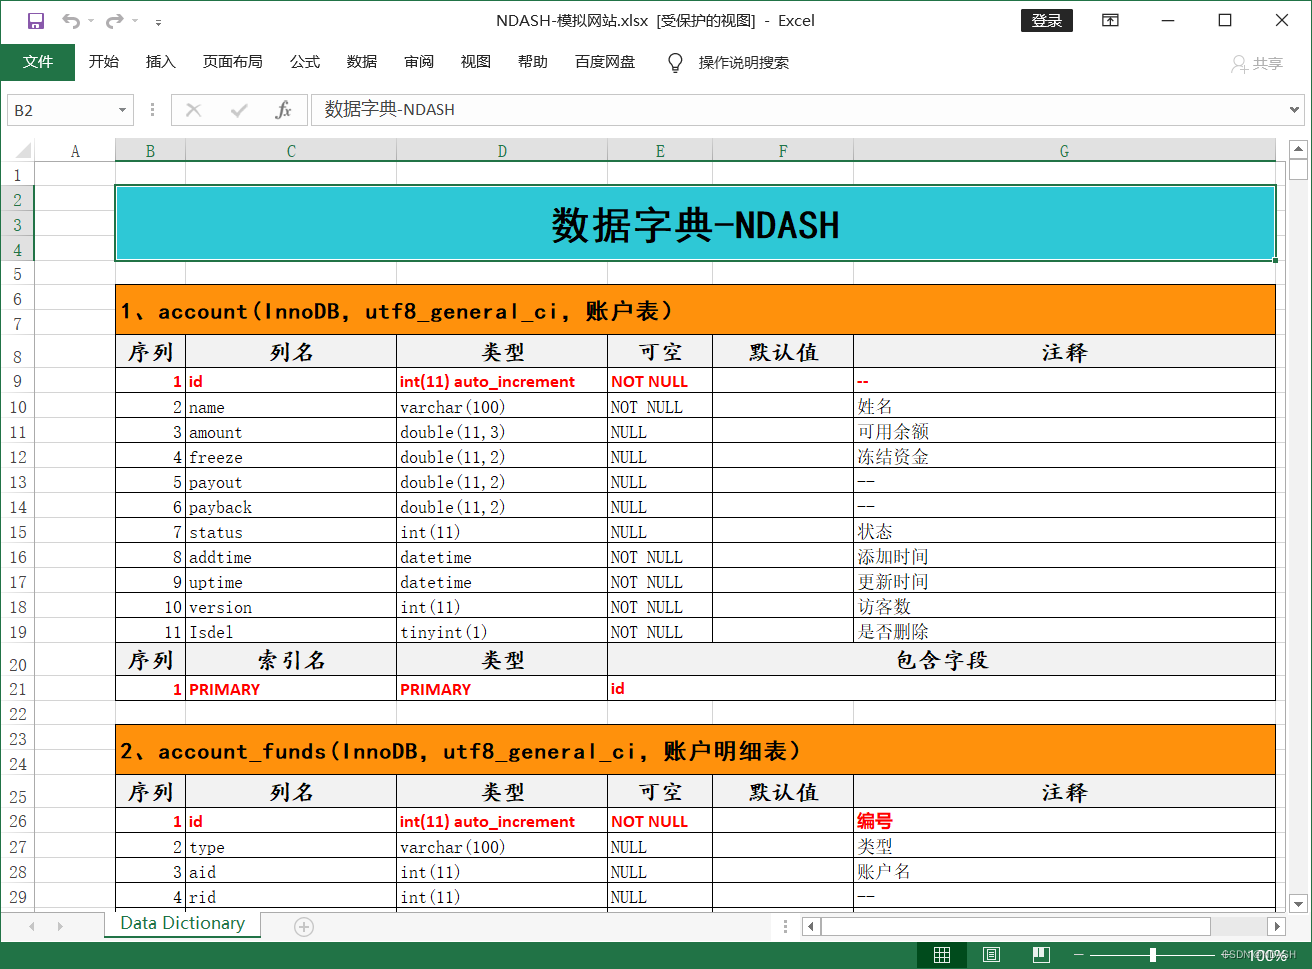Switch to the 审阅 ribbon tab
This screenshot has height=969, width=1312.
419,62
